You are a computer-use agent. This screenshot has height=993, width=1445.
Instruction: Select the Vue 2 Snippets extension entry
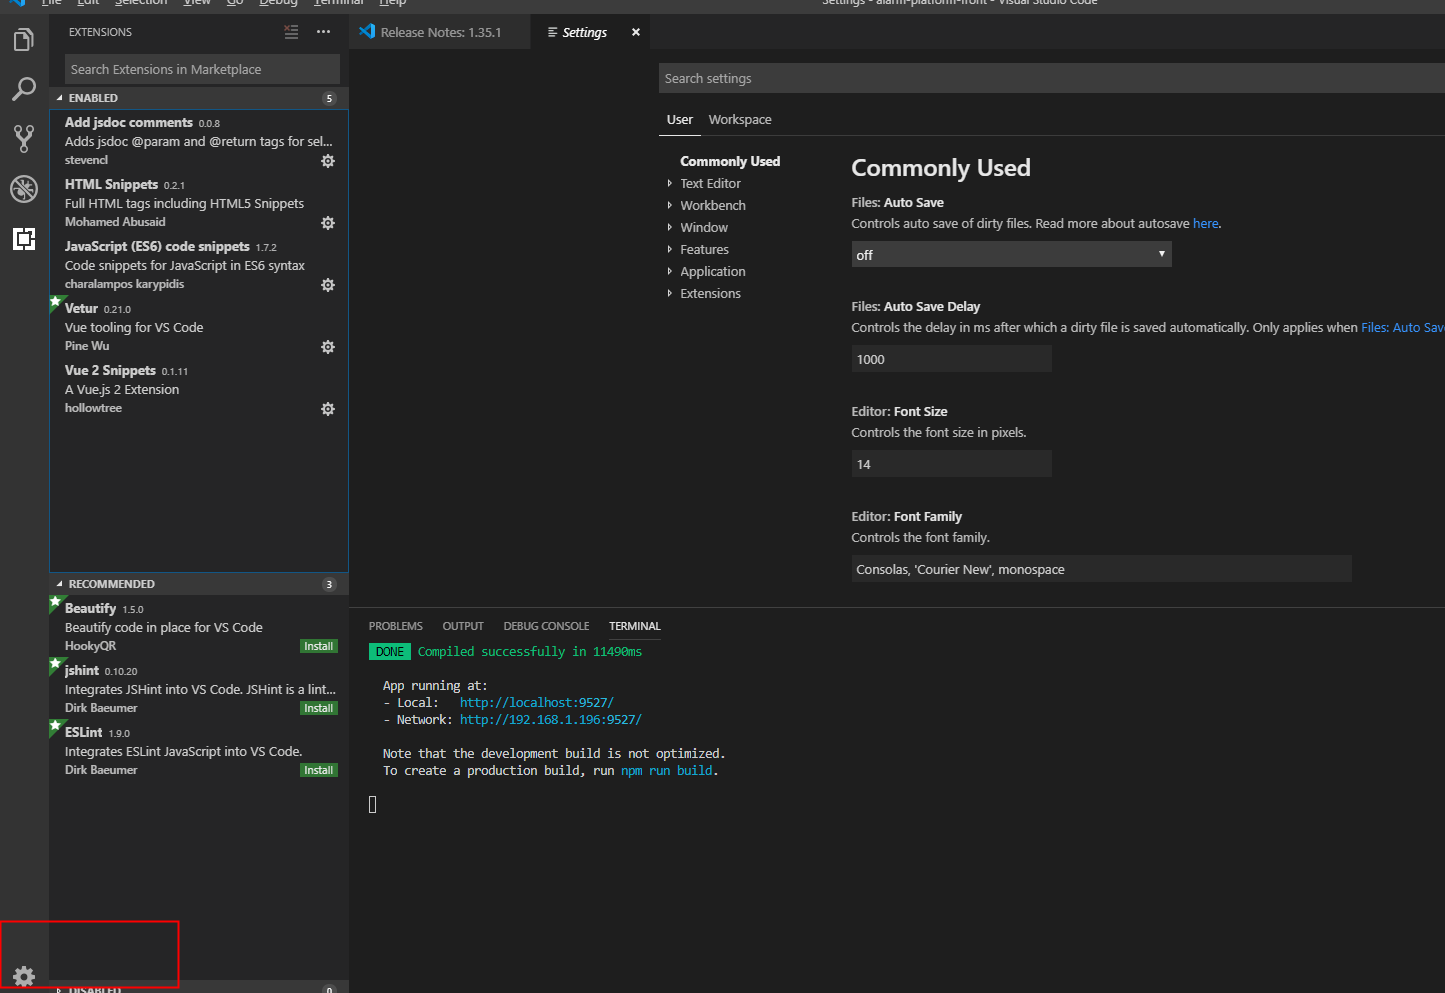click(199, 389)
